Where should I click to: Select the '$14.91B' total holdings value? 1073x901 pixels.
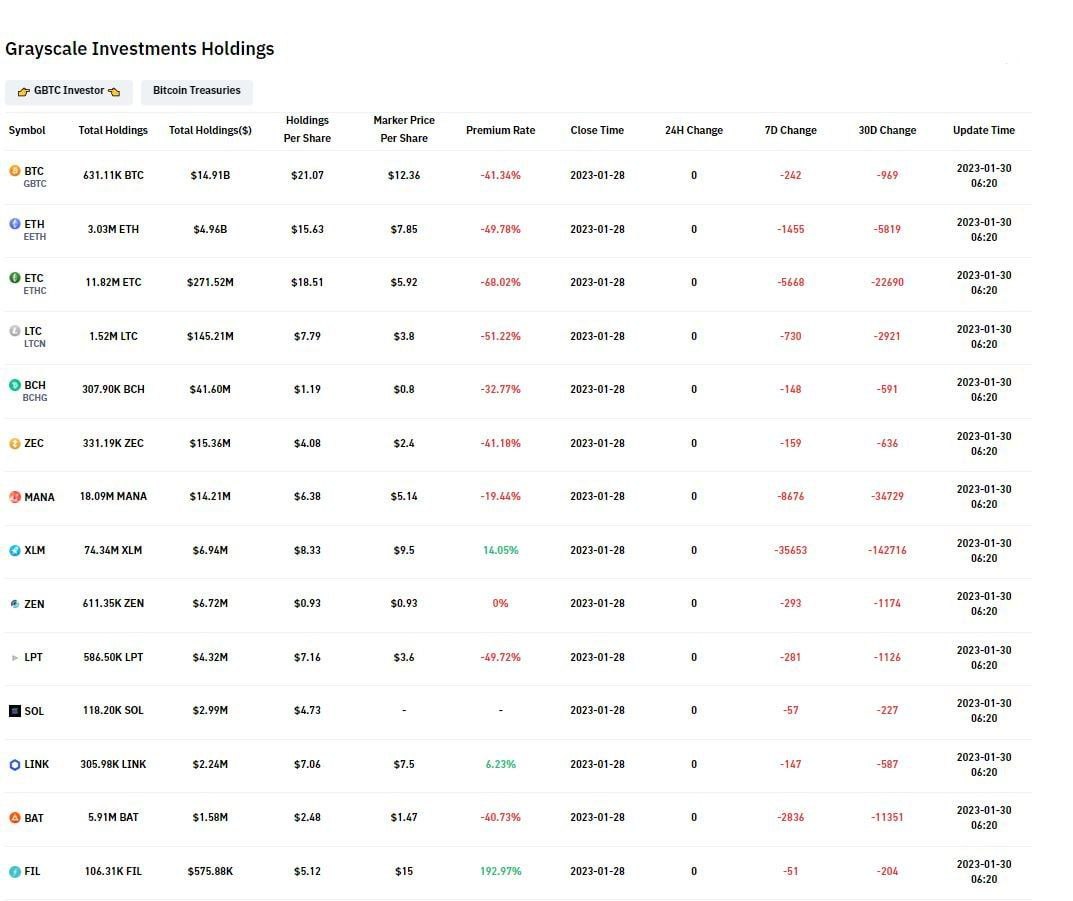tap(210, 175)
